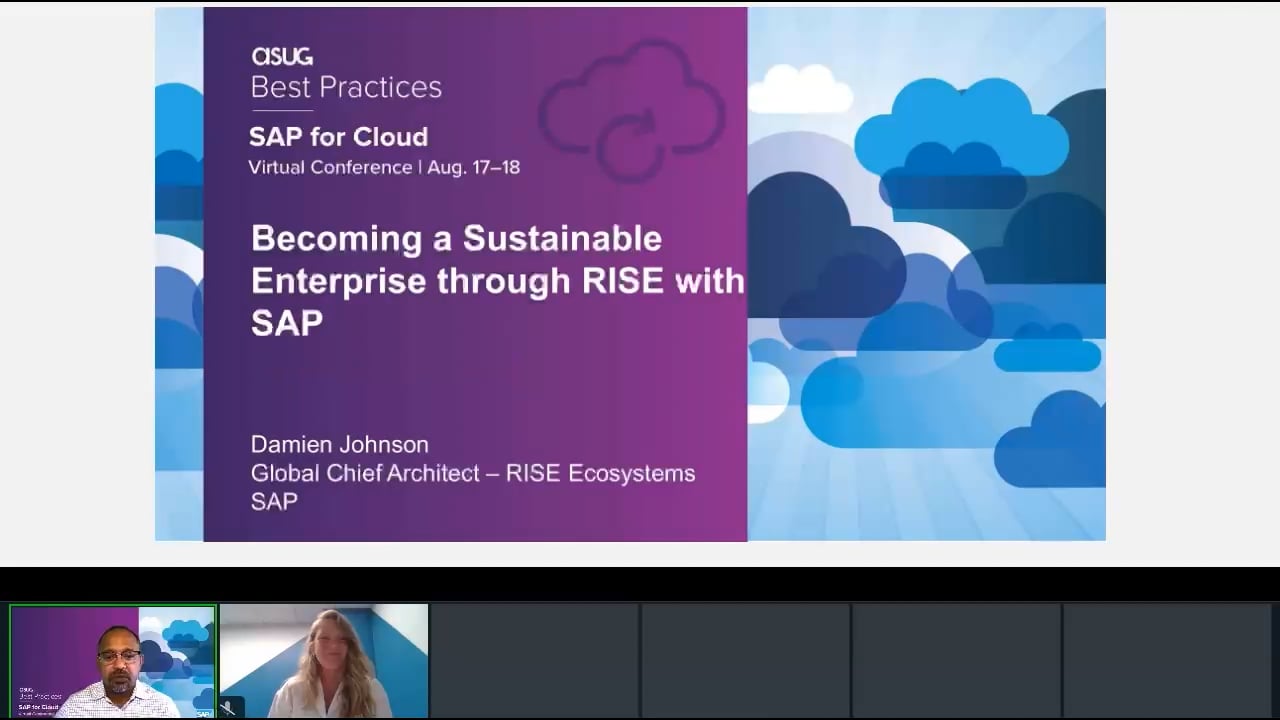Click "Virtual Conference | Aug. 17–18" text

coord(384,167)
